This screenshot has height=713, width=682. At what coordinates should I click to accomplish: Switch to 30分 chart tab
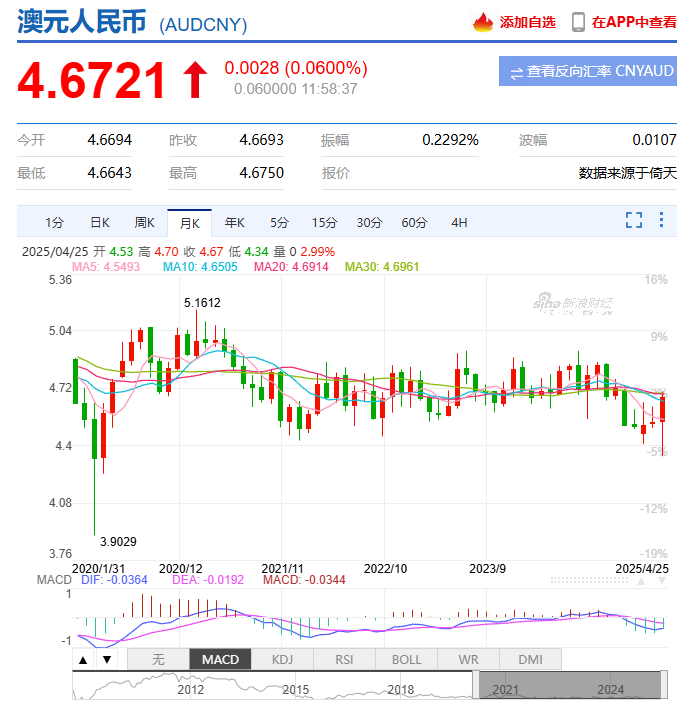click(369, 223)
